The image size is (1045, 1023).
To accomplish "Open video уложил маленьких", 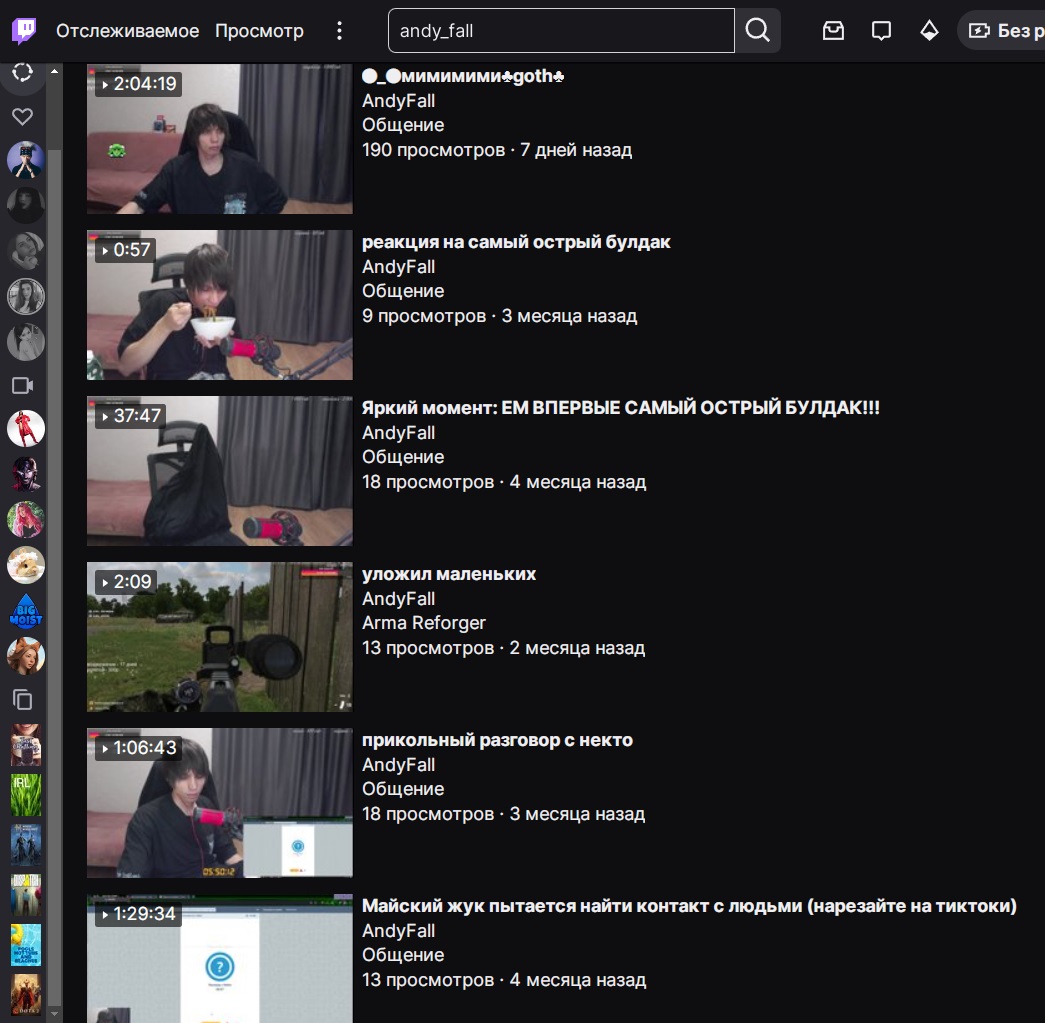I will [449, 574].
